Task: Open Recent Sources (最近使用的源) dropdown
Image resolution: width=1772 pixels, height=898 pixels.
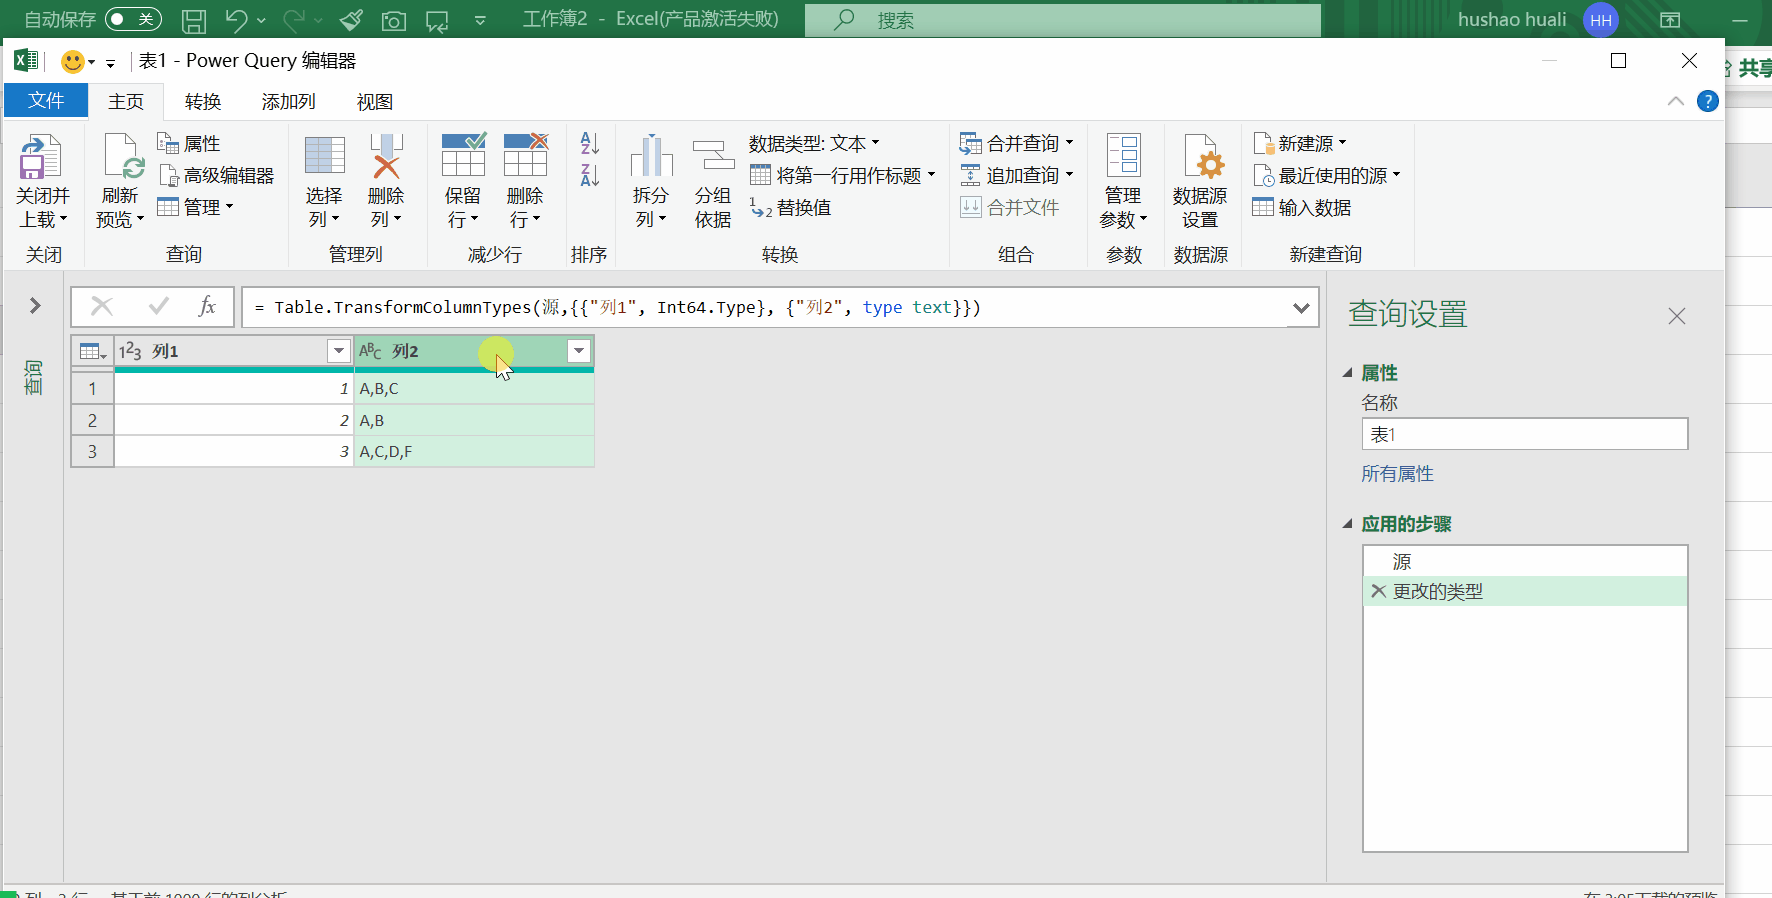Action: pyautogui.click(x=1326, y=176)
